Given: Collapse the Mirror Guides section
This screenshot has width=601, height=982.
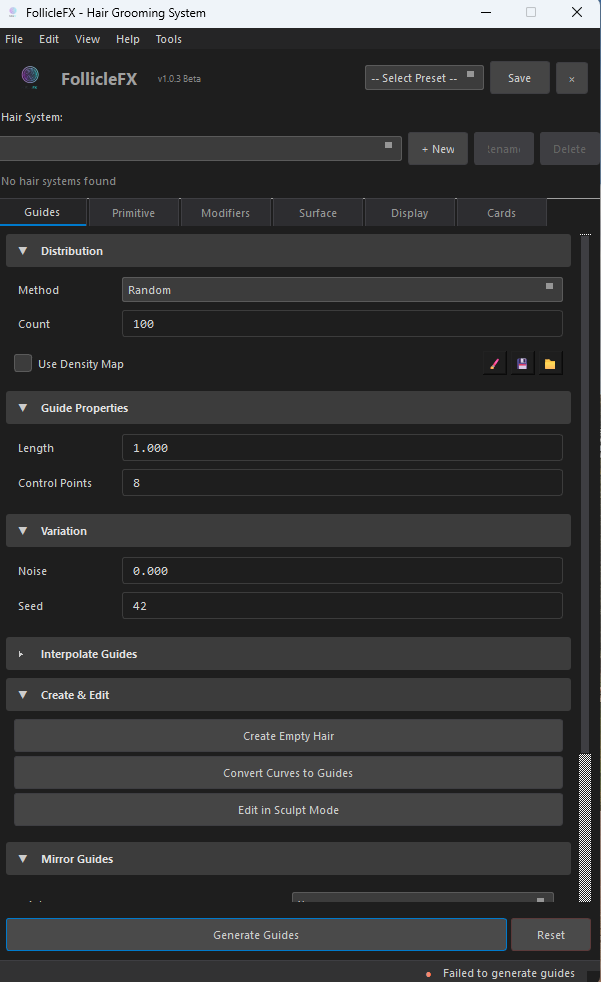Looking at the screenshot, I should tap(288, 859).
